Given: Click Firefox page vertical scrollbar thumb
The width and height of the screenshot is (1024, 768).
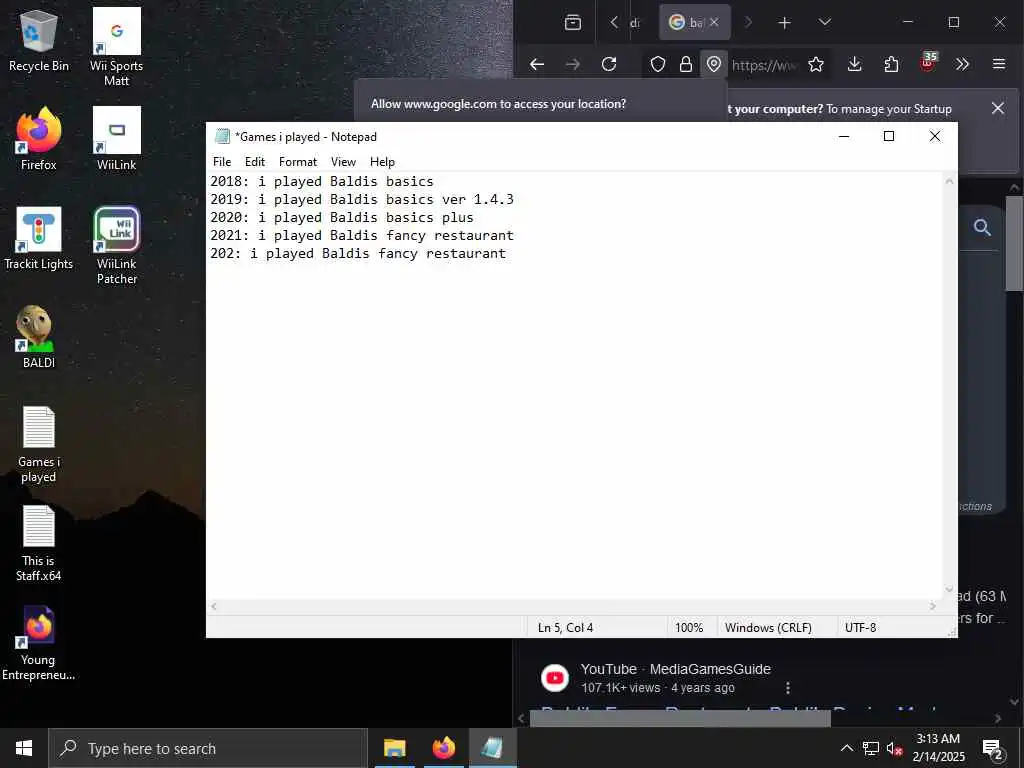Looking at the screenshot, I should click(1014, 243).
